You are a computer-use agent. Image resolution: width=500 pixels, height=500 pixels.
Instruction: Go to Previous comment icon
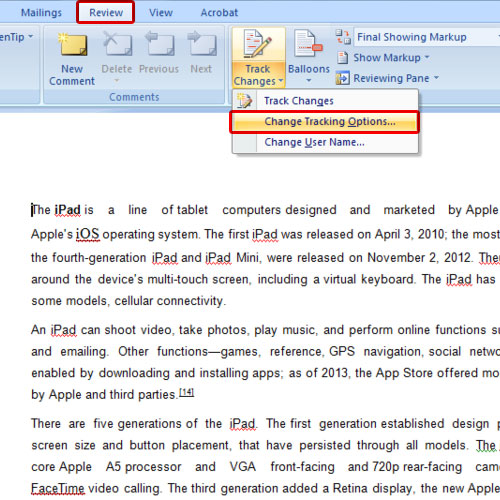(x=159, y=44)
